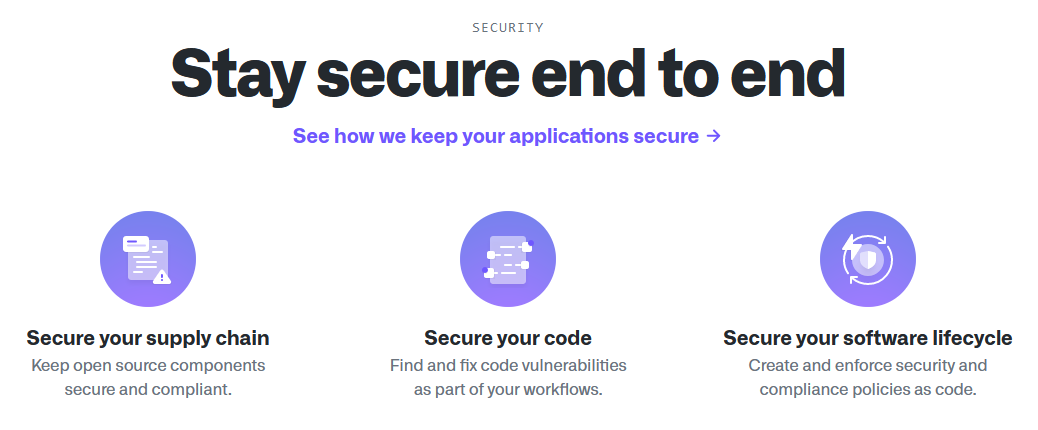This screenshot has height=430, width=1038.
Task: Click 'secure and compliant.' text line
Action: (148, 389)
